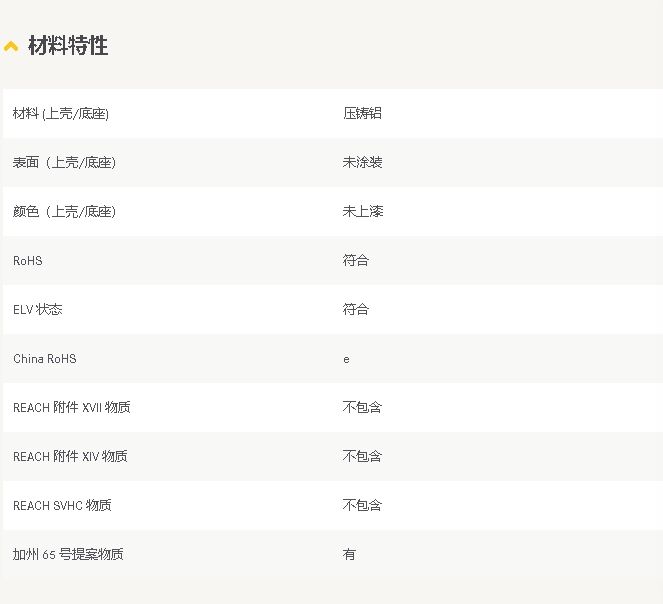Select the 表面 (上壳/底座) row label
The image size is (663, 604).
point(64,162)
